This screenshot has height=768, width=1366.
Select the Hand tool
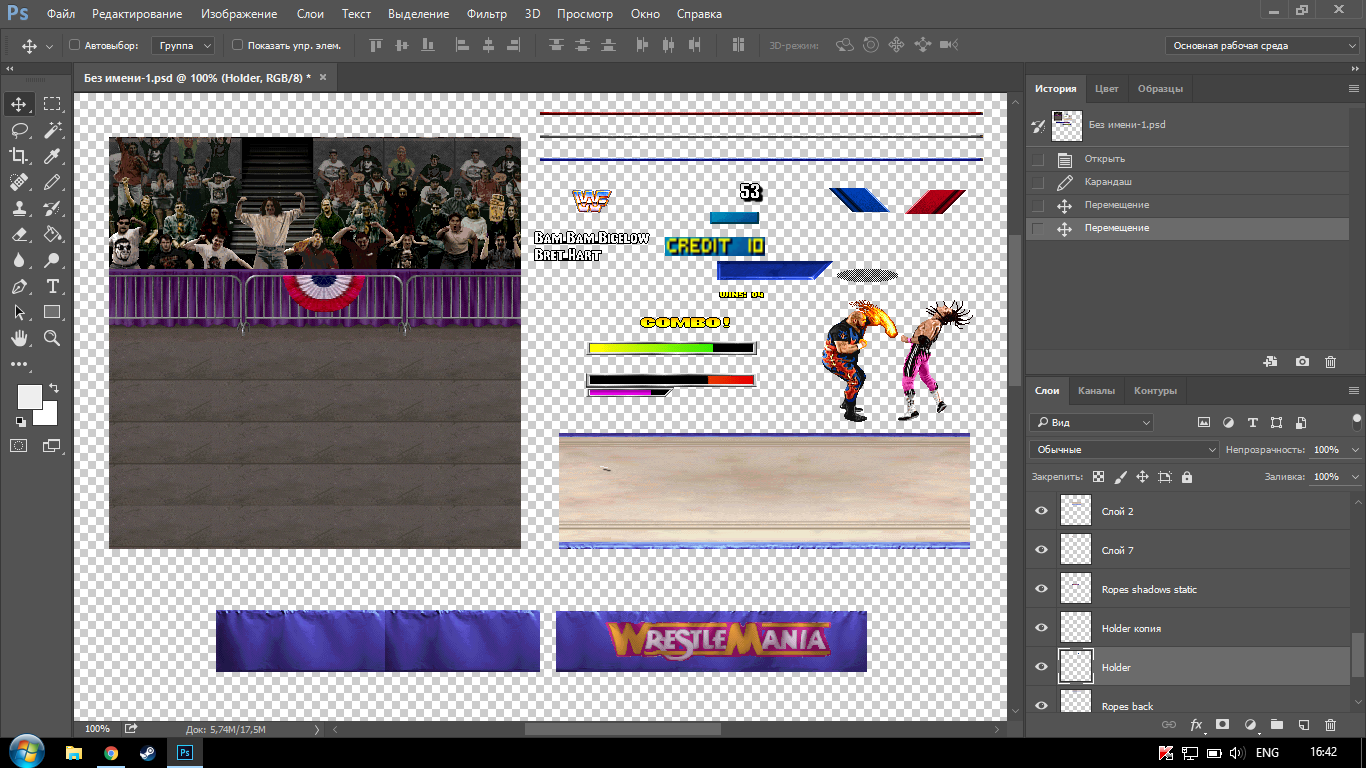19,338
